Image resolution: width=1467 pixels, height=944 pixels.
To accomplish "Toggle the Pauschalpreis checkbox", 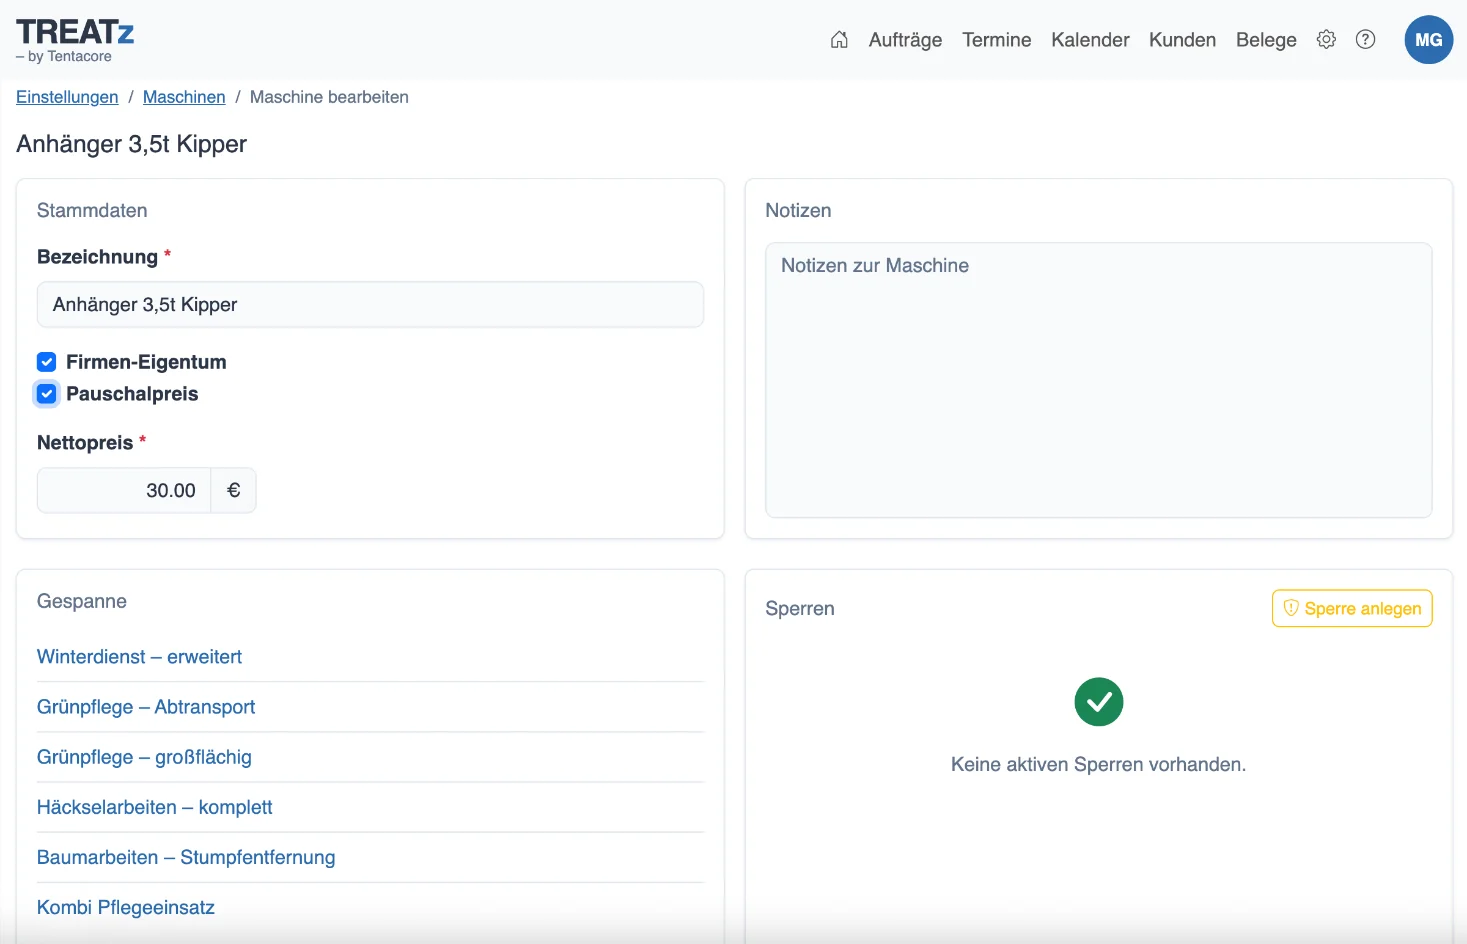I will [x=46, y=394].
